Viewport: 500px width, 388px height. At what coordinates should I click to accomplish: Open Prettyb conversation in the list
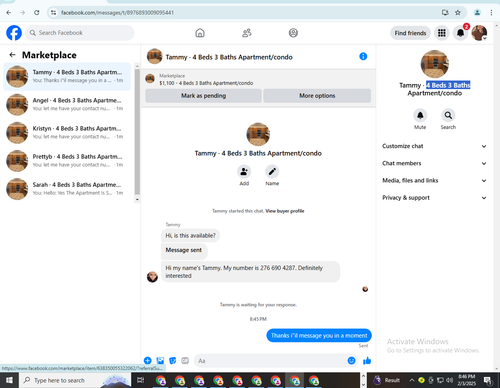(x=67, y=161)
